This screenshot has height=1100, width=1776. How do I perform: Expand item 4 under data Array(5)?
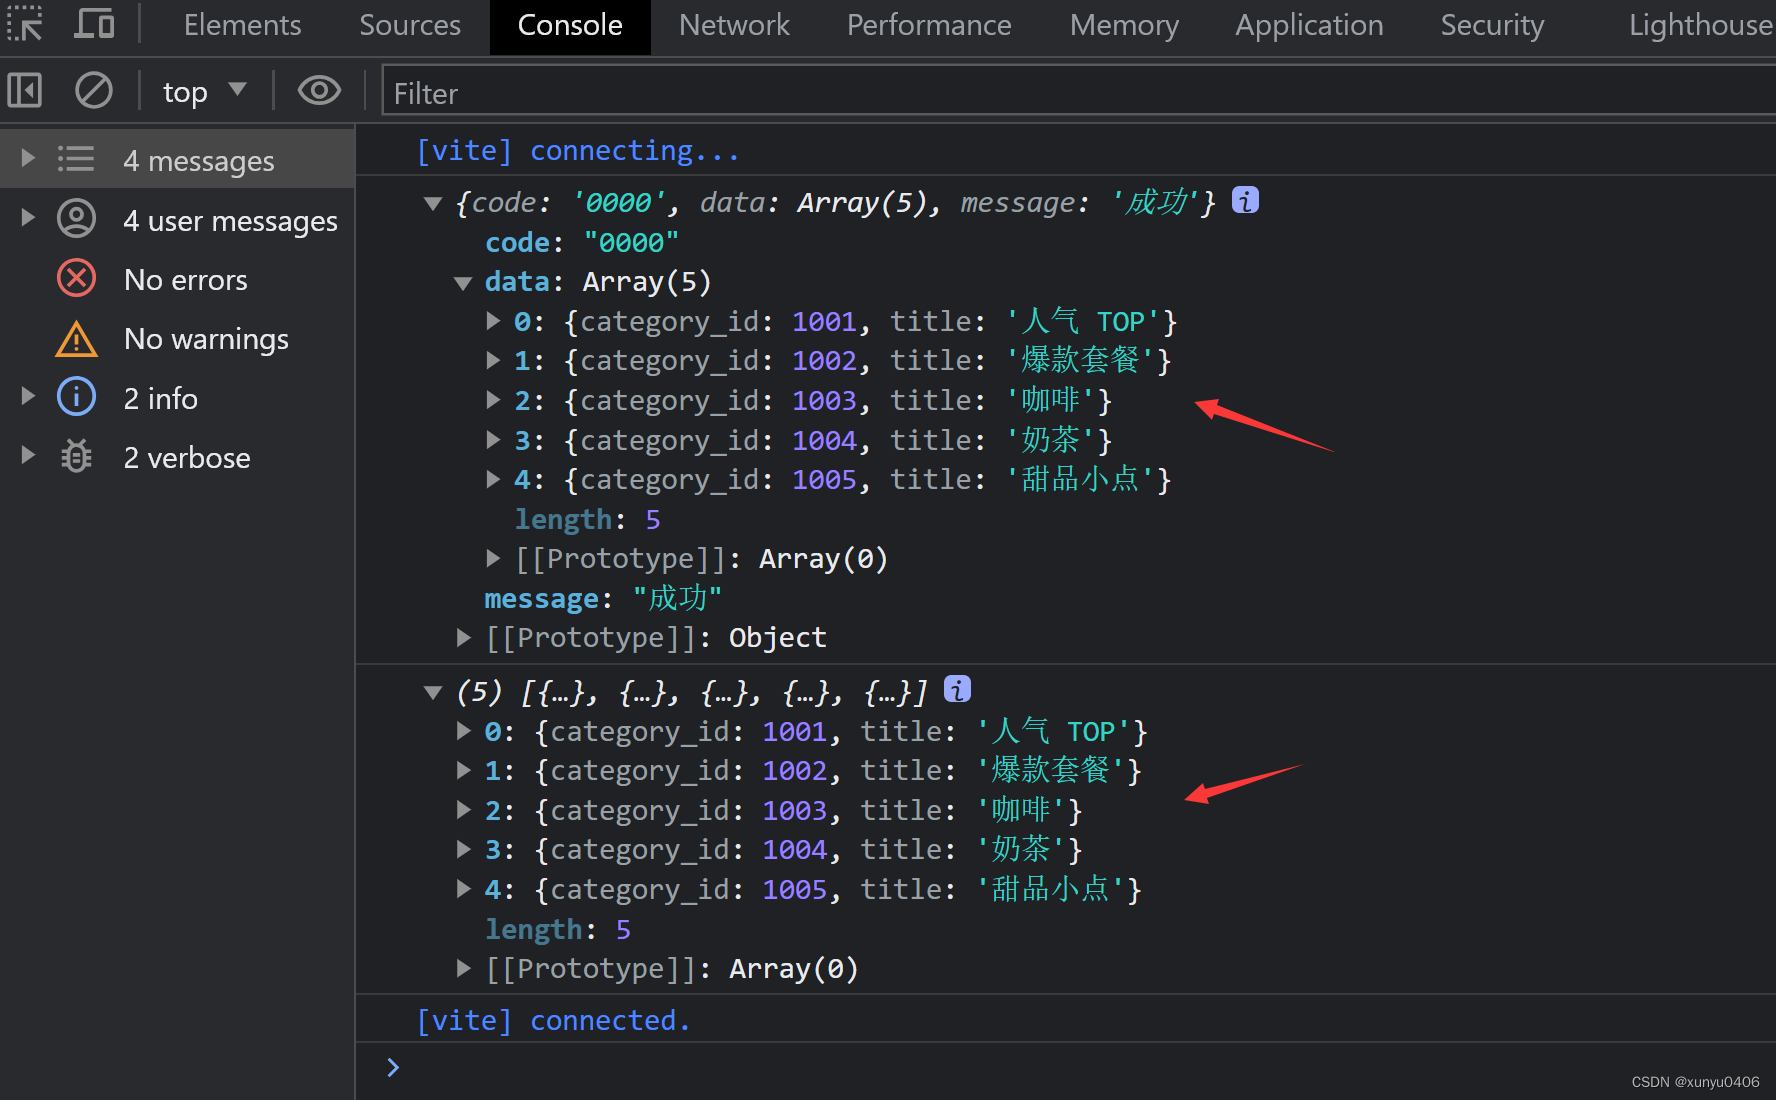tap(493, 479)
